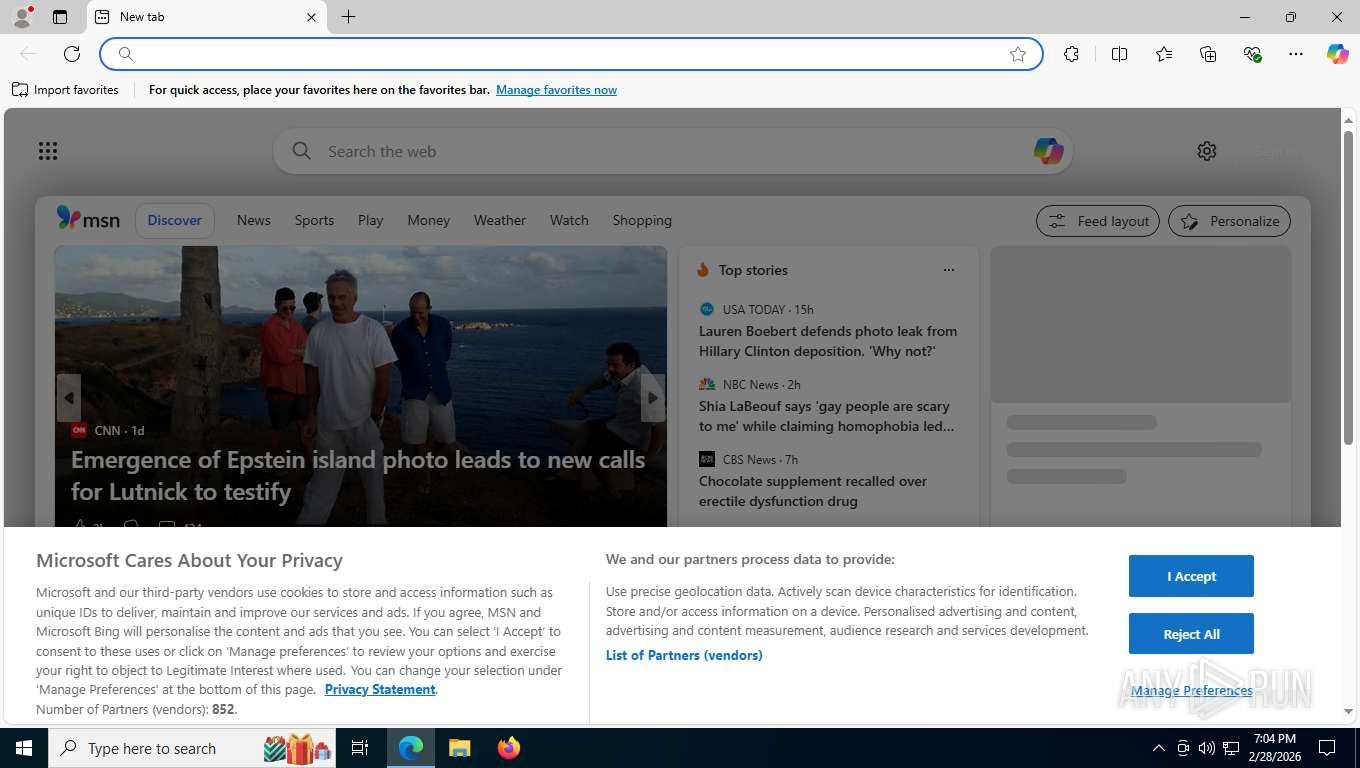This screenshot has width=1360, height=768.
Task: Open Lauren Boebert story headline
Action: click(828, 341)
